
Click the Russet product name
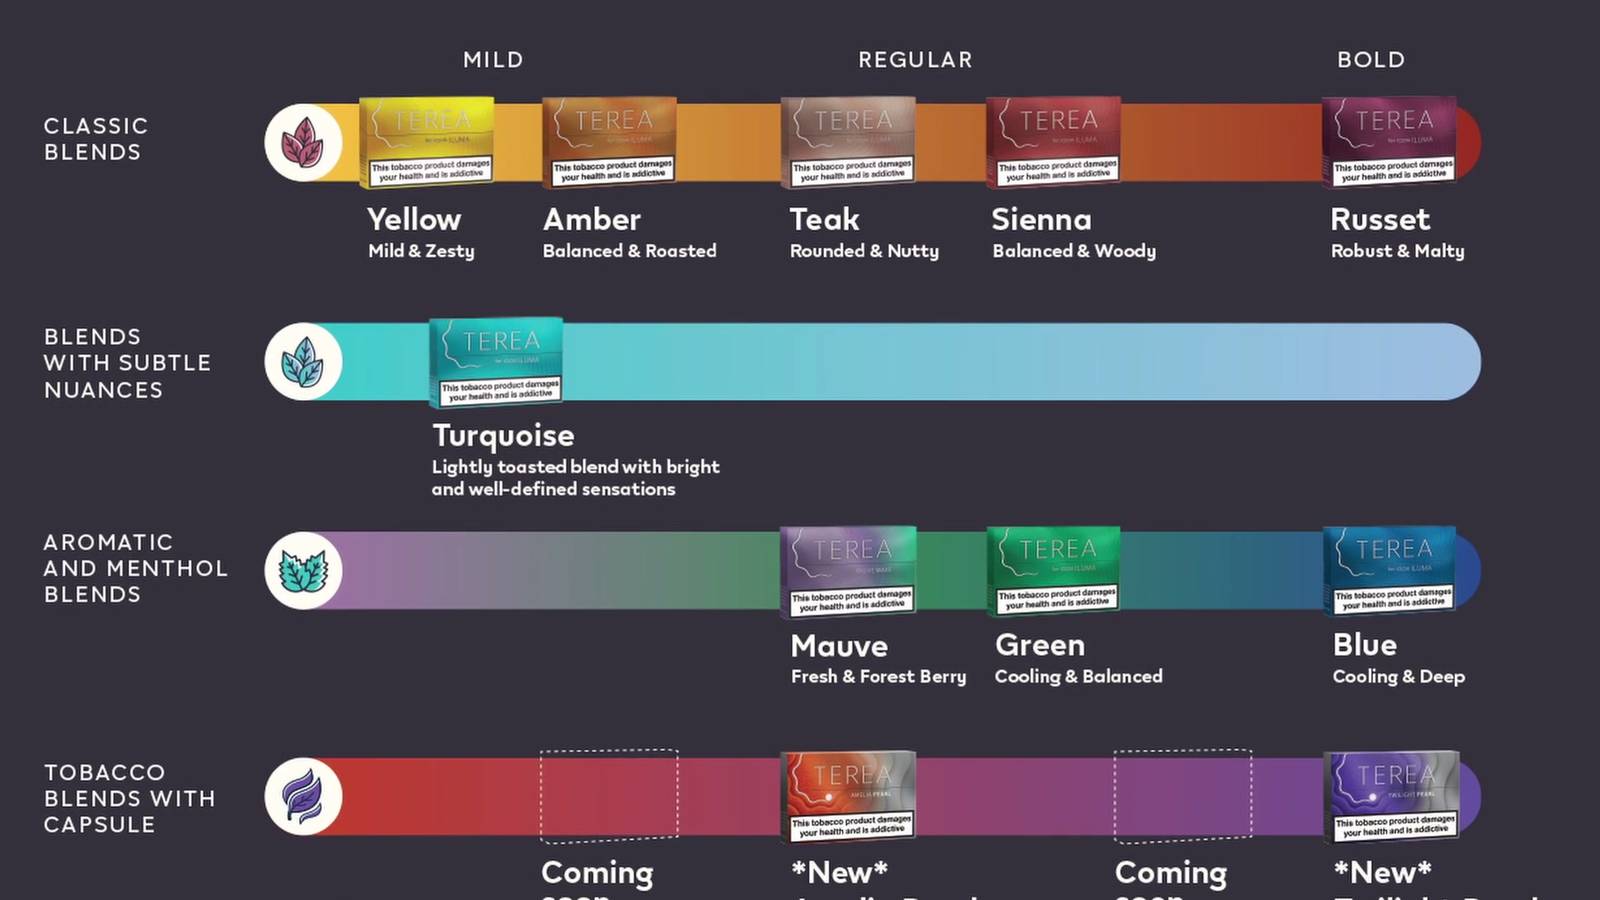coord(1380,219)
